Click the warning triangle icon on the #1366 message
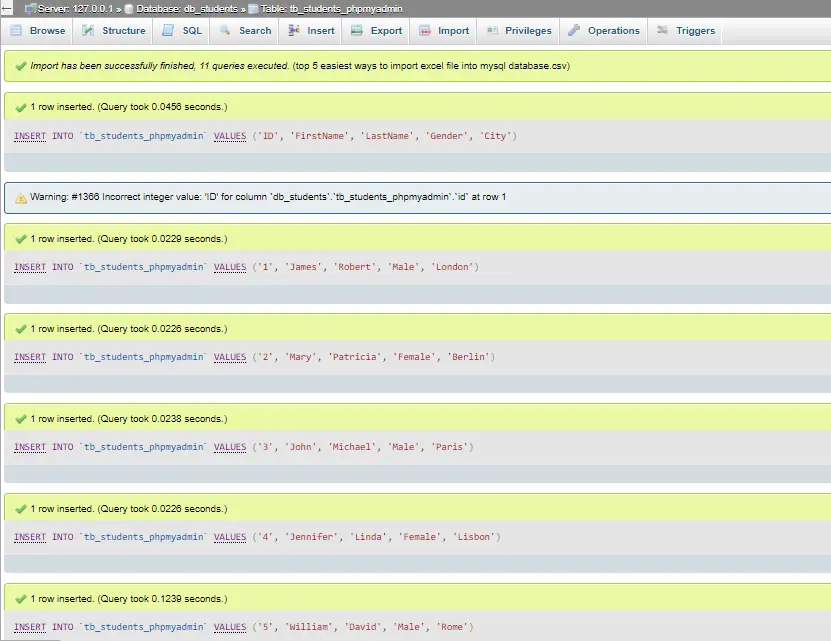 click(x=19, y=198)
